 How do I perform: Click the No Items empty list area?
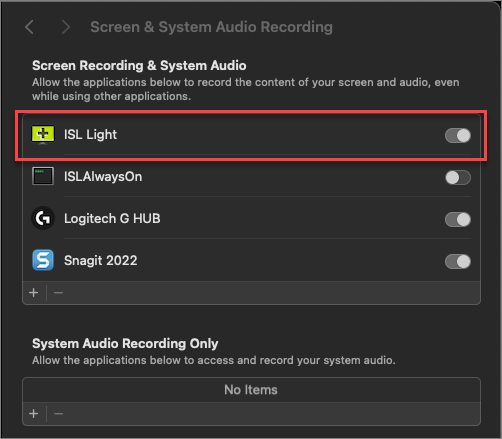coord(251,390)
